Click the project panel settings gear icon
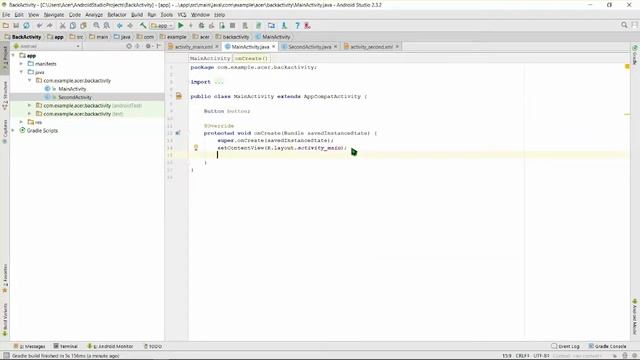640x360 pixels. coord(148,46)
